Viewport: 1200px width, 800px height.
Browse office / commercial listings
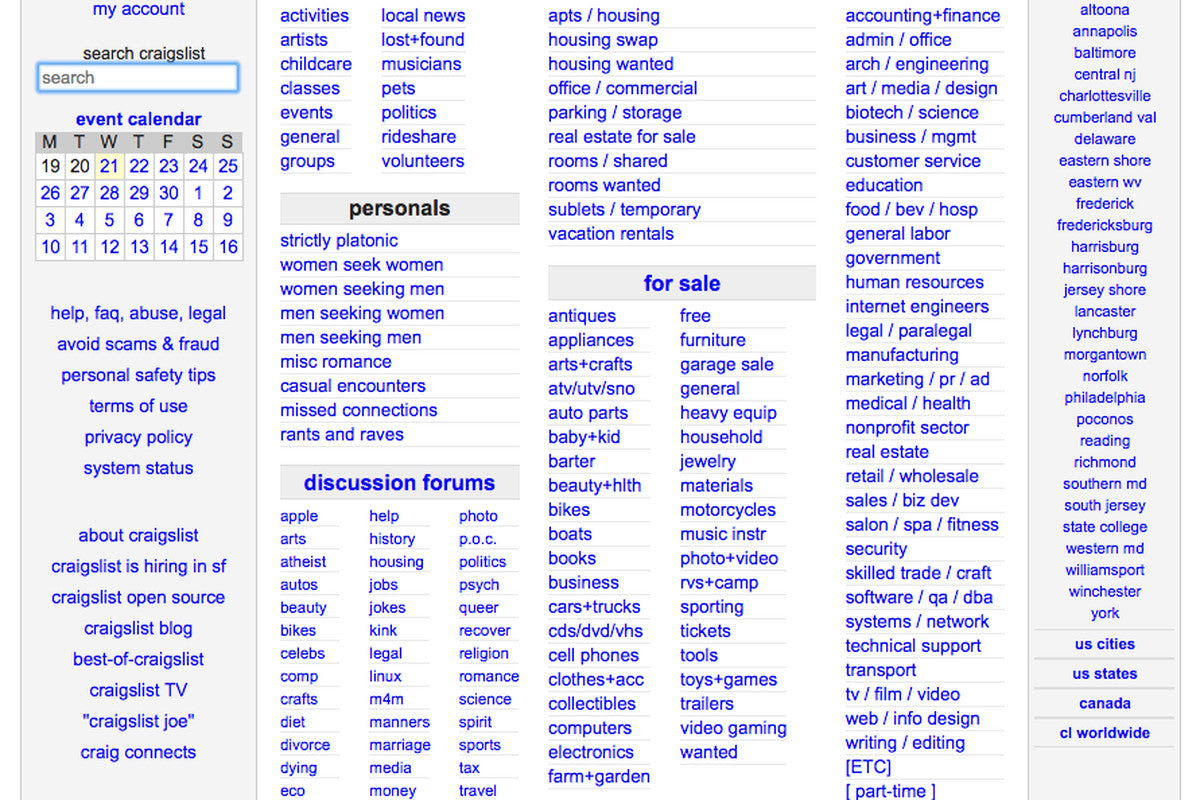623,88
